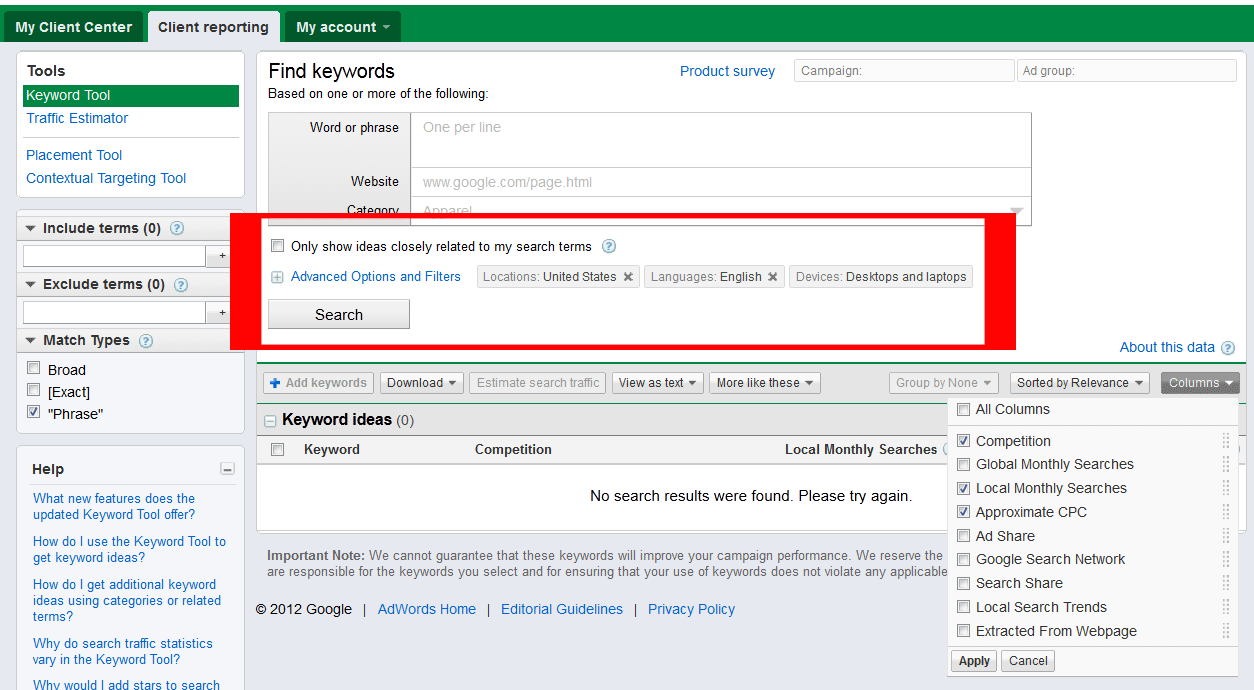Collapse the Help panel with minus icon
This screenshot has width=1254, height=690.
(227, 469)
